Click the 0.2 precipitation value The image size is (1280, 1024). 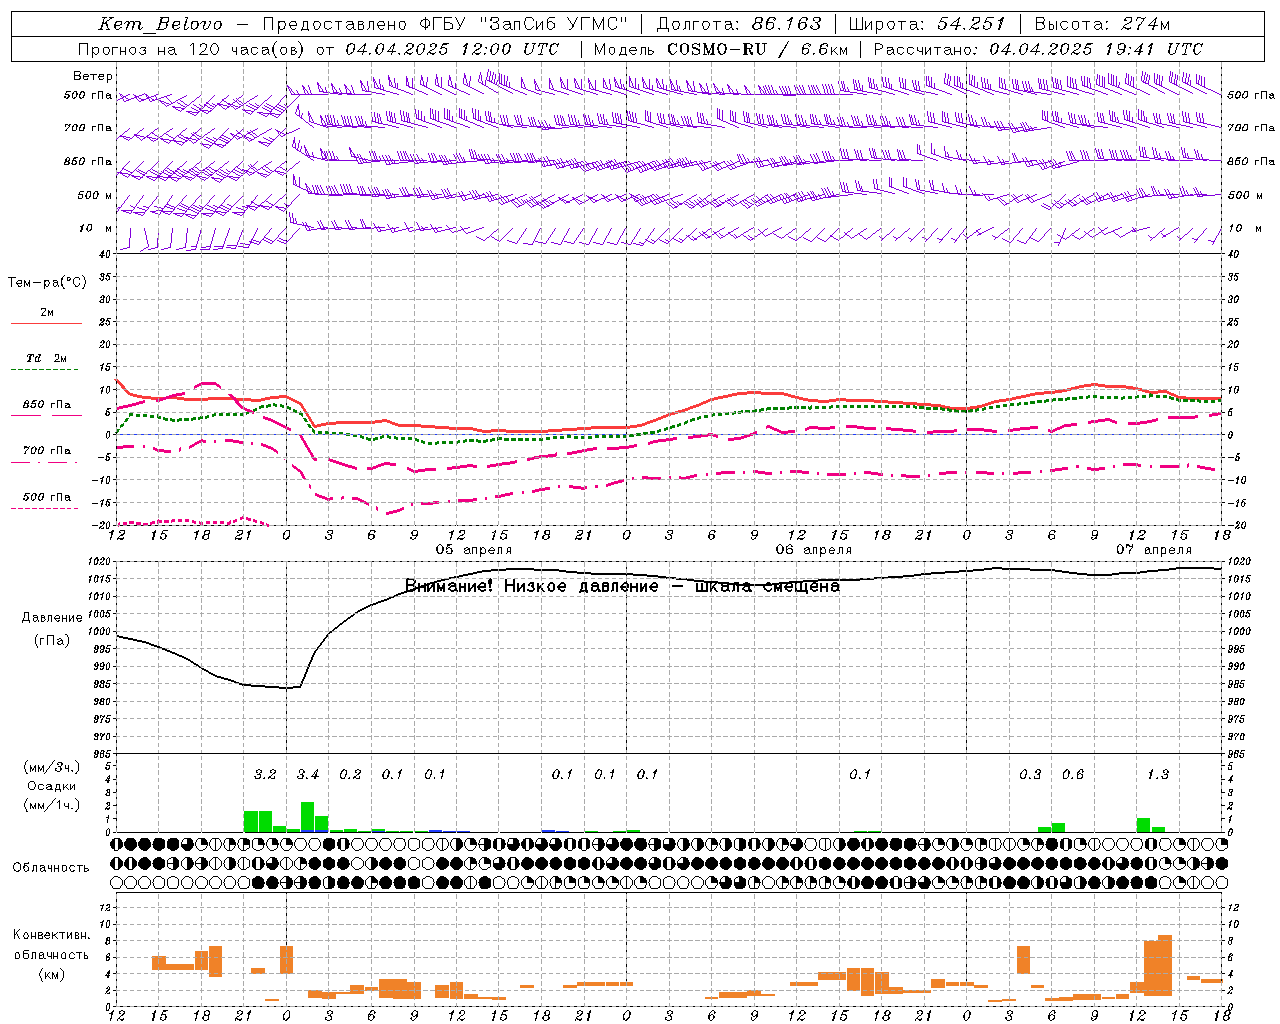pyautogui.click(x=350, y=775)
